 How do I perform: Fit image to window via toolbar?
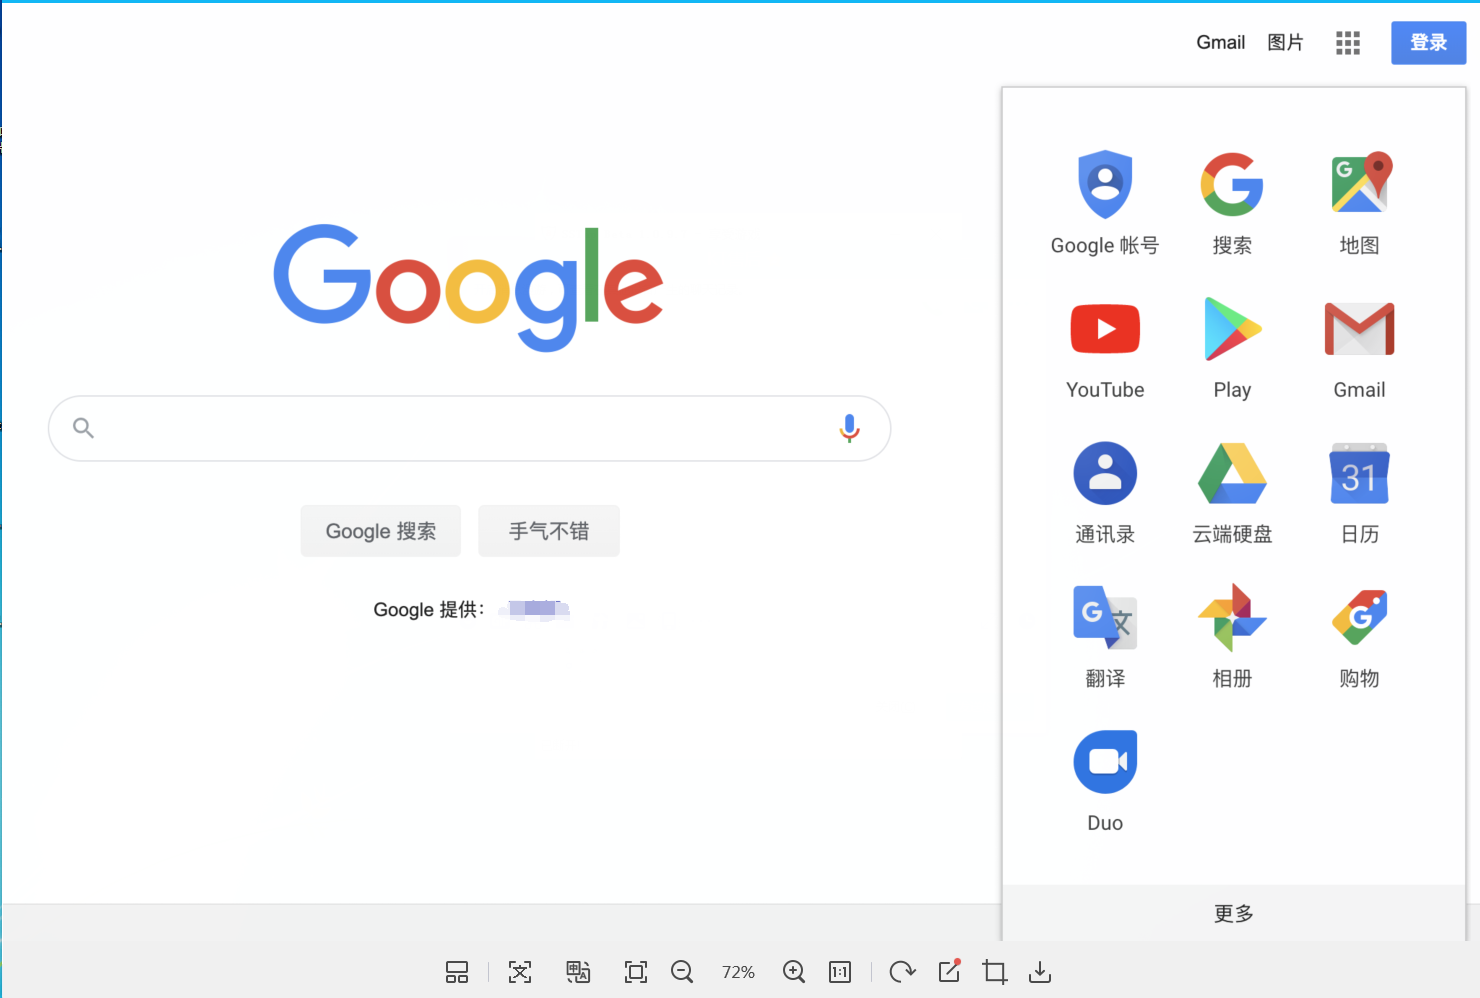(636, 972)
